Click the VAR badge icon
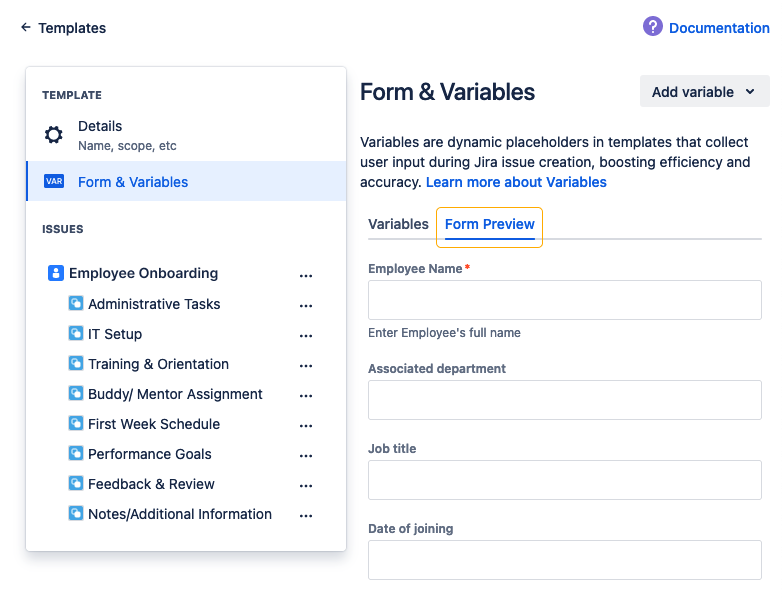Viewport: 782px width, 604px height. pos(54,182)
